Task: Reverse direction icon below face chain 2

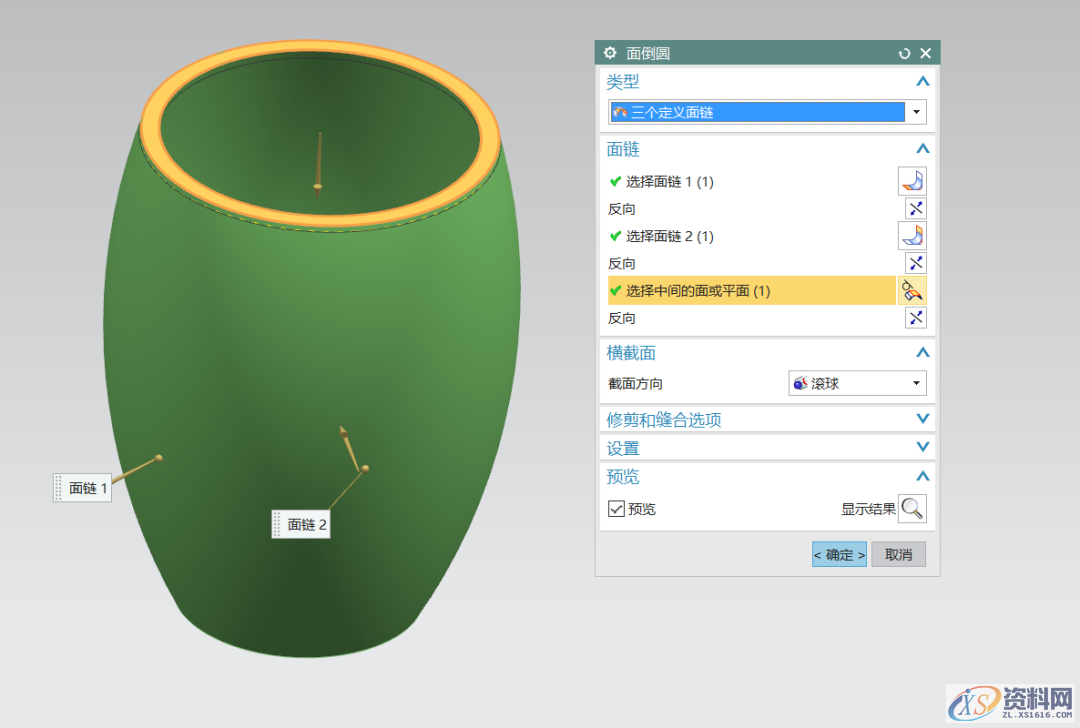Action: [x=915, y=263]
